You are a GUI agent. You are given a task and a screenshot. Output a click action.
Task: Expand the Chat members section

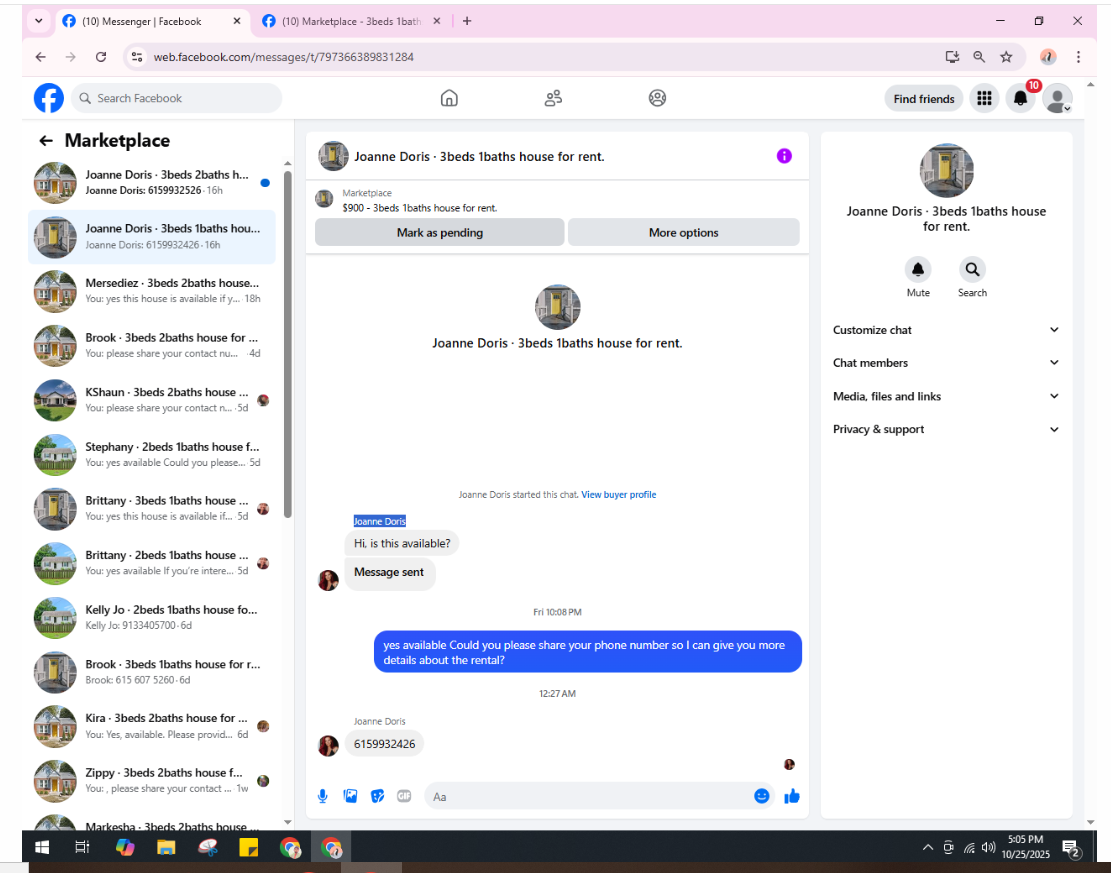[946, 363]
